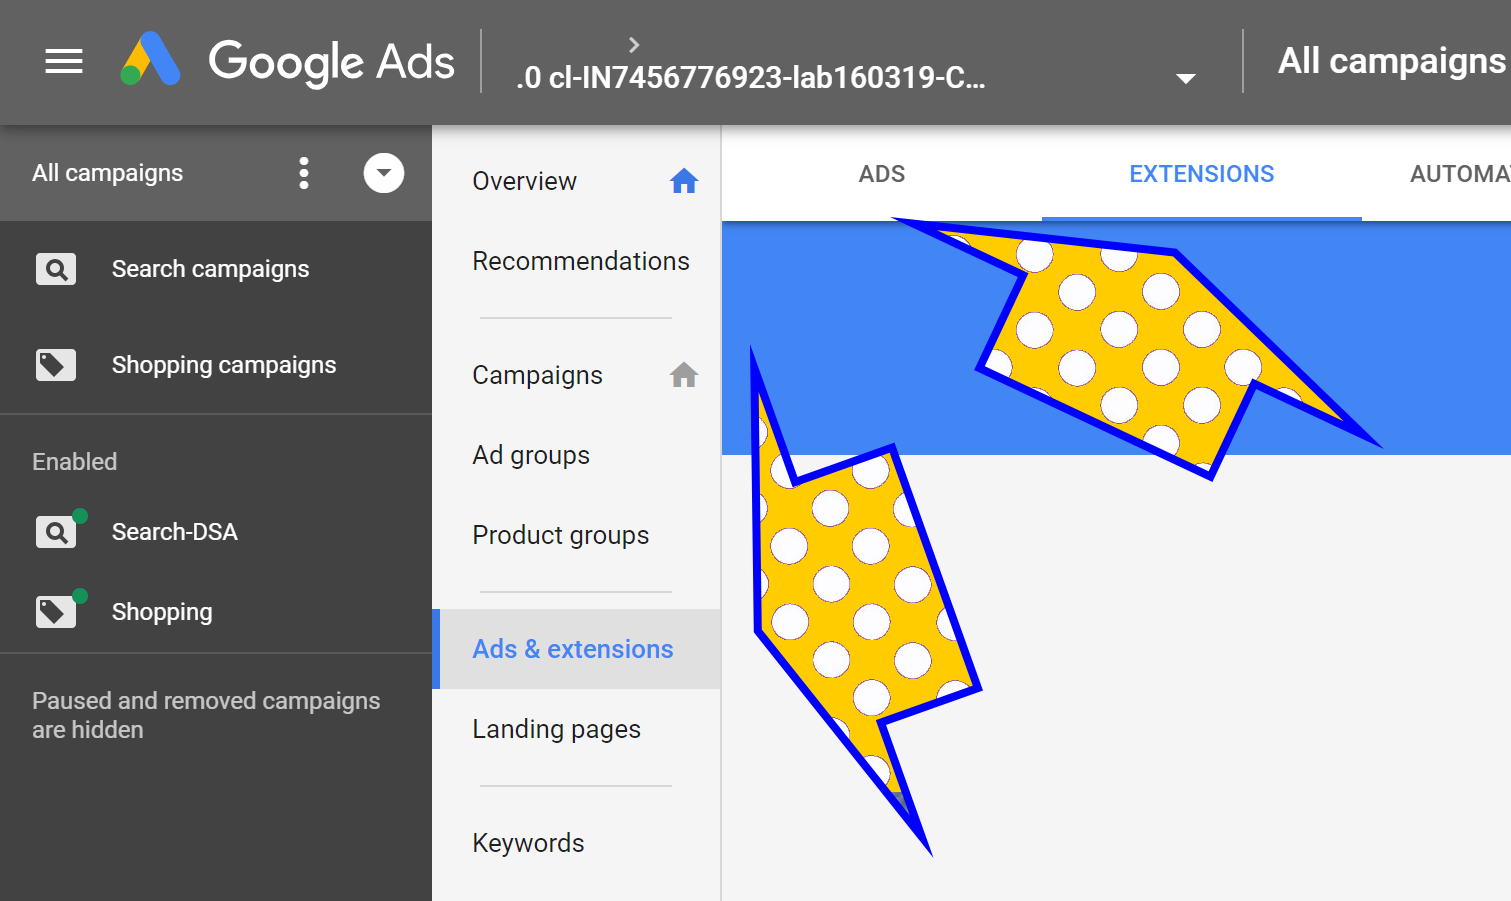This screenshot has height=901, width=1511.
Task: Open the Recommendations page
Action: click(x=581, y=261)
